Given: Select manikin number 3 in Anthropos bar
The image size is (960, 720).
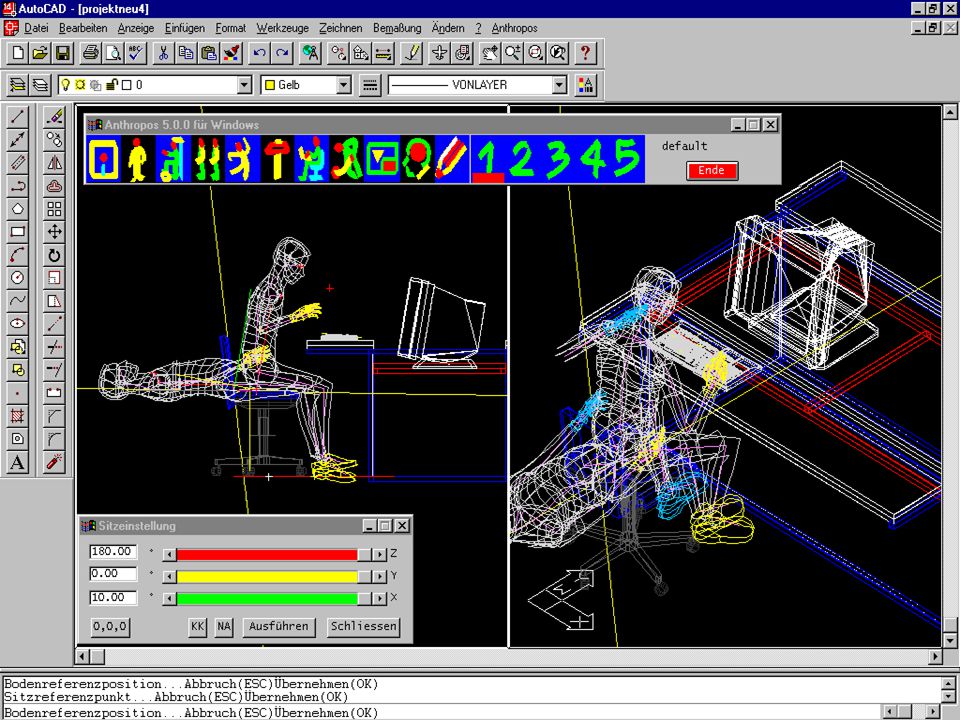Looking at the screenshot, I should pyautogui.click(x=558, y=159).
